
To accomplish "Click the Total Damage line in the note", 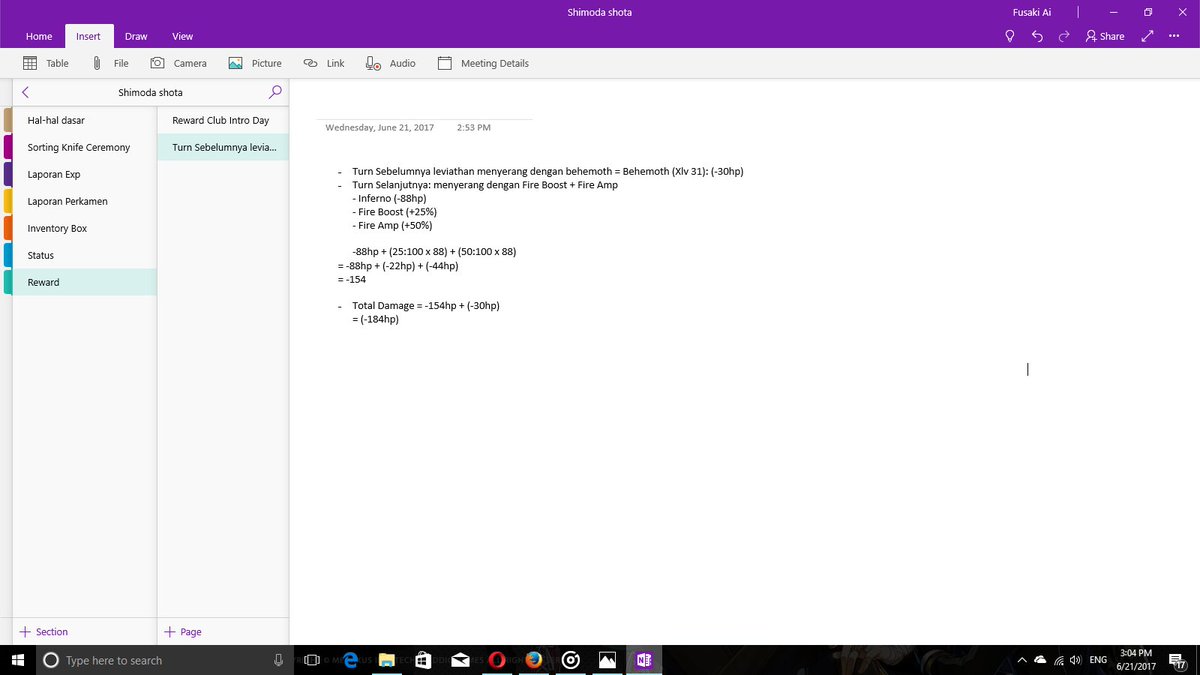I will pos(426,305).
